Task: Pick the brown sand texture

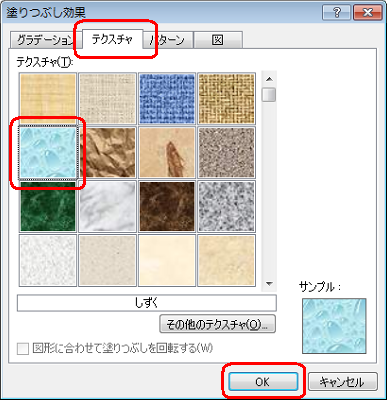Action: tap(226, 152)
